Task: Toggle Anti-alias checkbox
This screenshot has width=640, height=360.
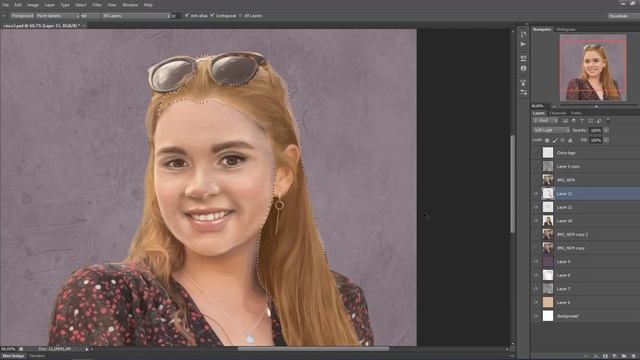Action: click(187, 16)
